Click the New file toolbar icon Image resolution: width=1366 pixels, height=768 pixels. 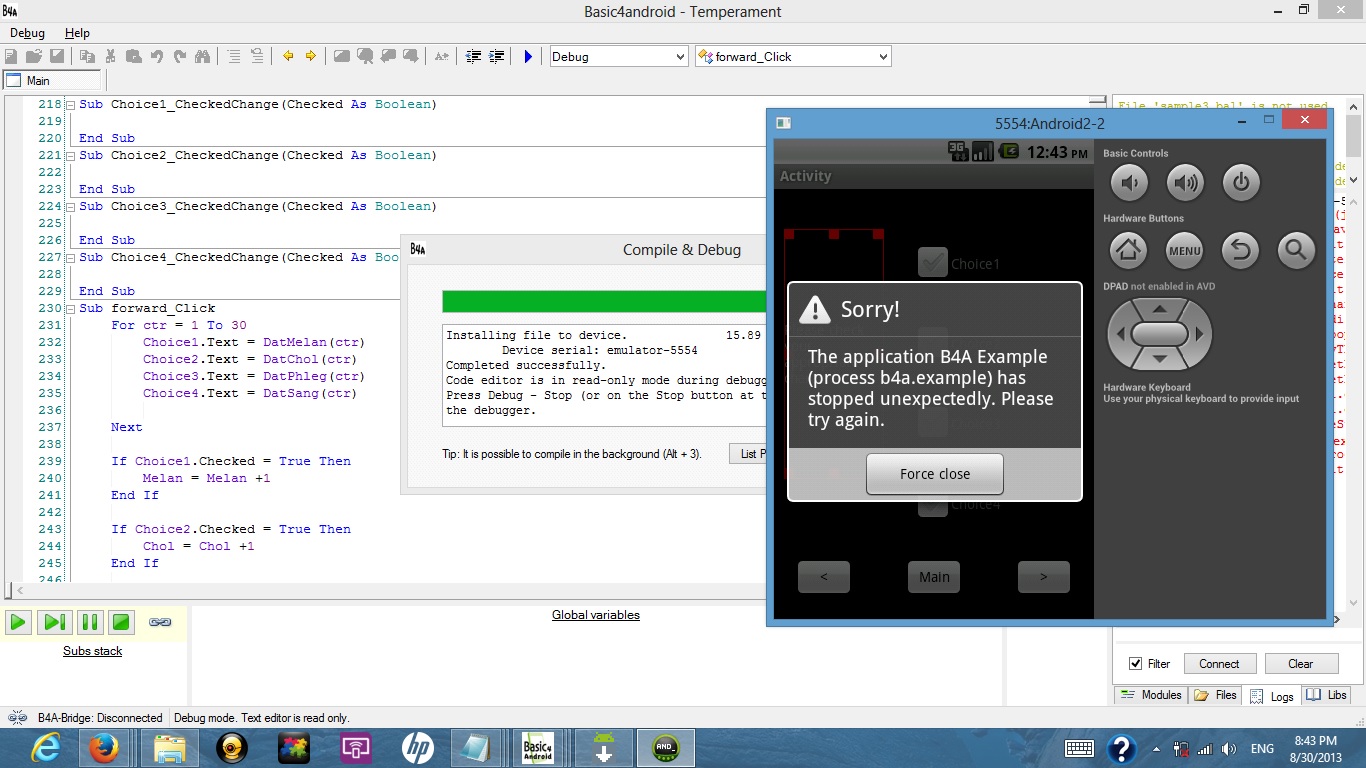tap(12, 57)
